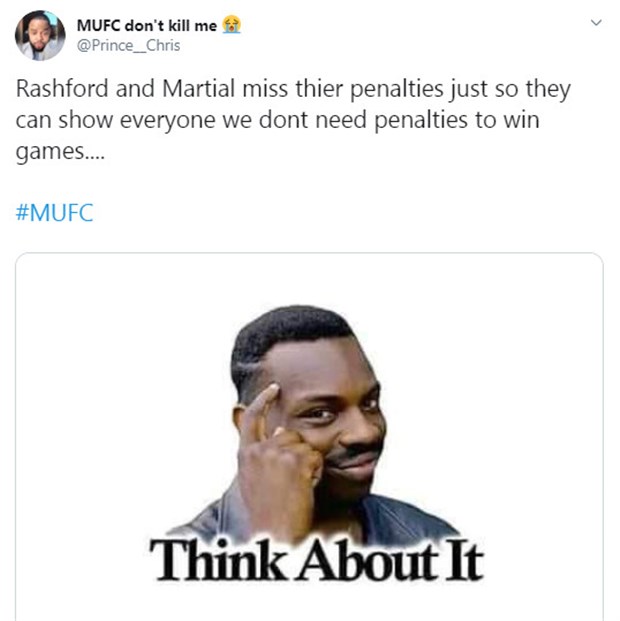Click the word "Think" in the meme caption
Screen dimensions: 620x621
[x=218, y=560]
